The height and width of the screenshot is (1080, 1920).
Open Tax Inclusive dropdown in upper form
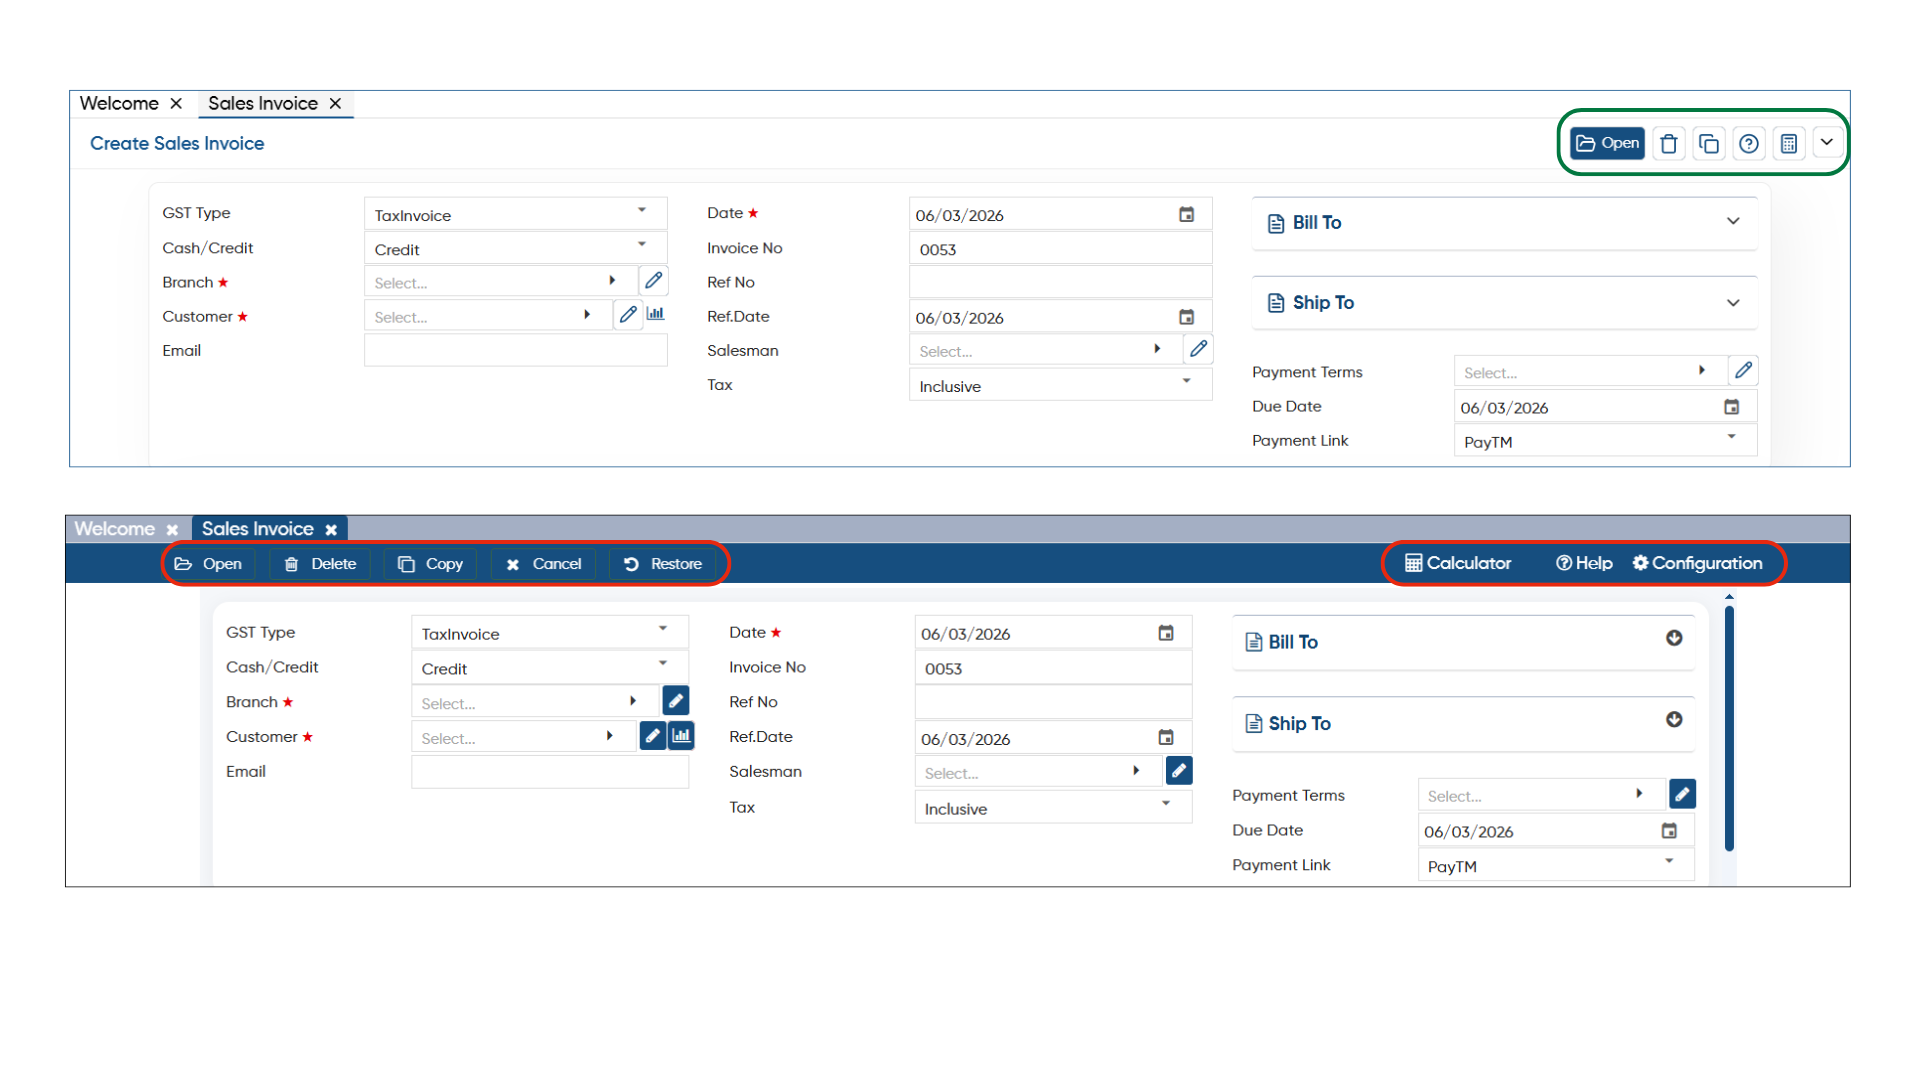(x=1060, y=385)
